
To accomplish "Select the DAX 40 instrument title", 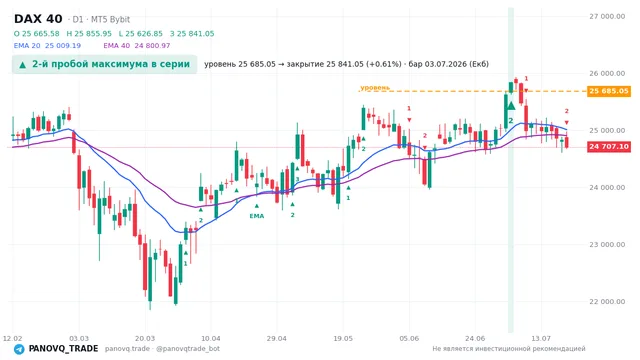I will click(x=38, y=19).
